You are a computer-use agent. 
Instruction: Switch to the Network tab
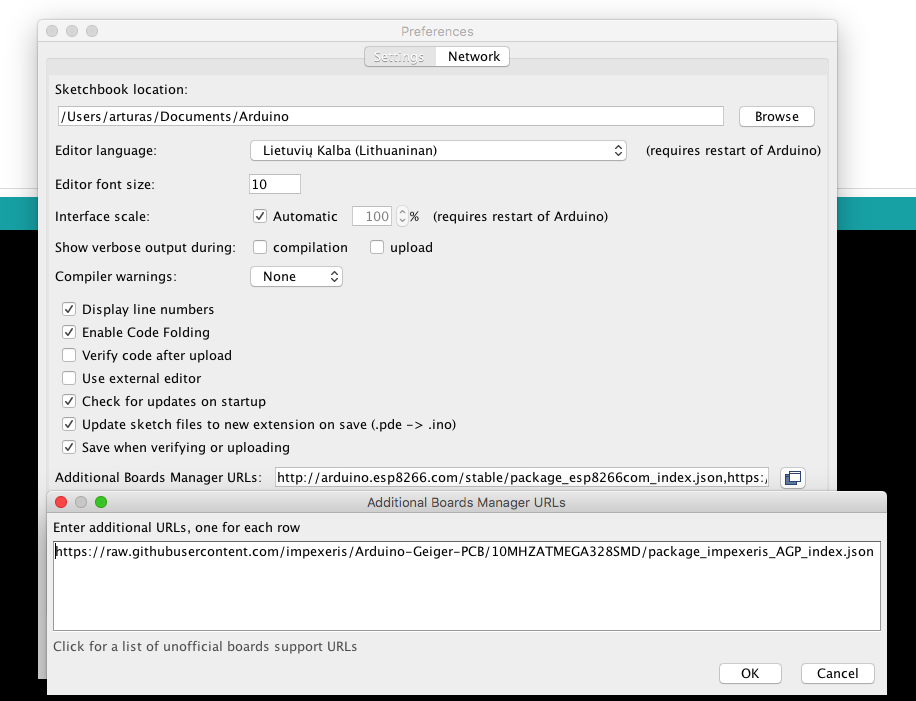point(472,56)
